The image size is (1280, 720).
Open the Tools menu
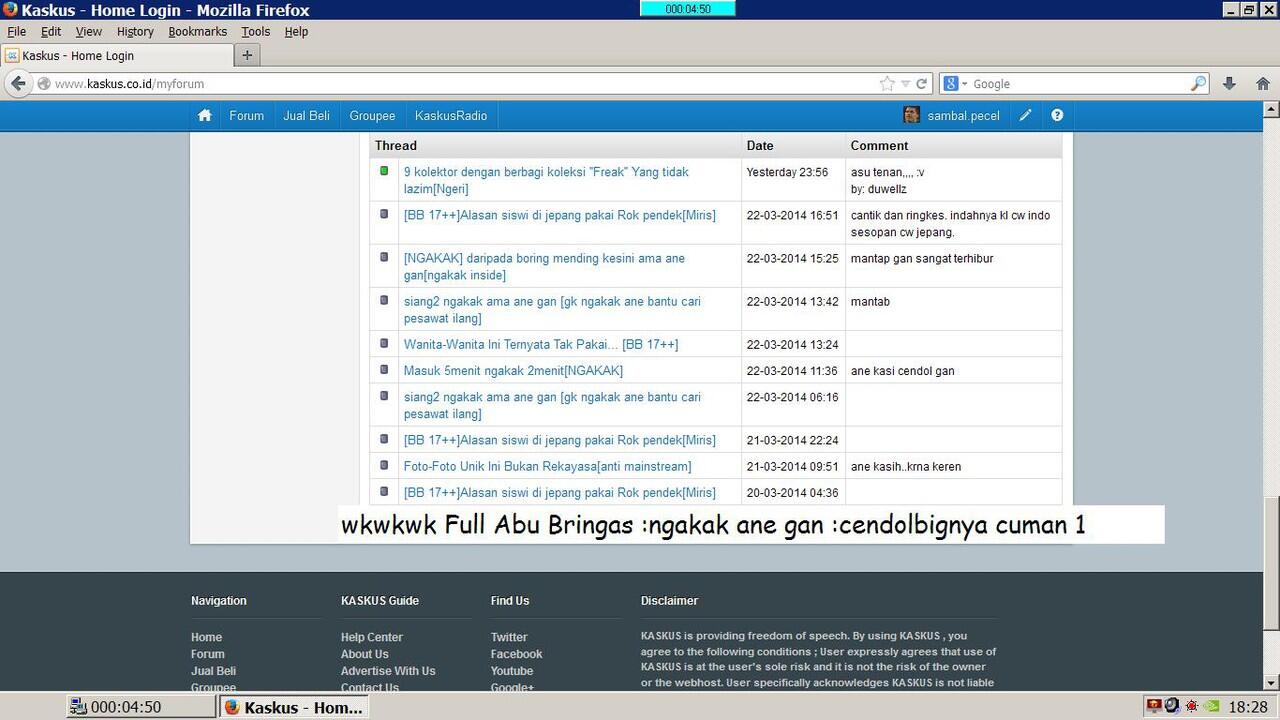(255, 31)
